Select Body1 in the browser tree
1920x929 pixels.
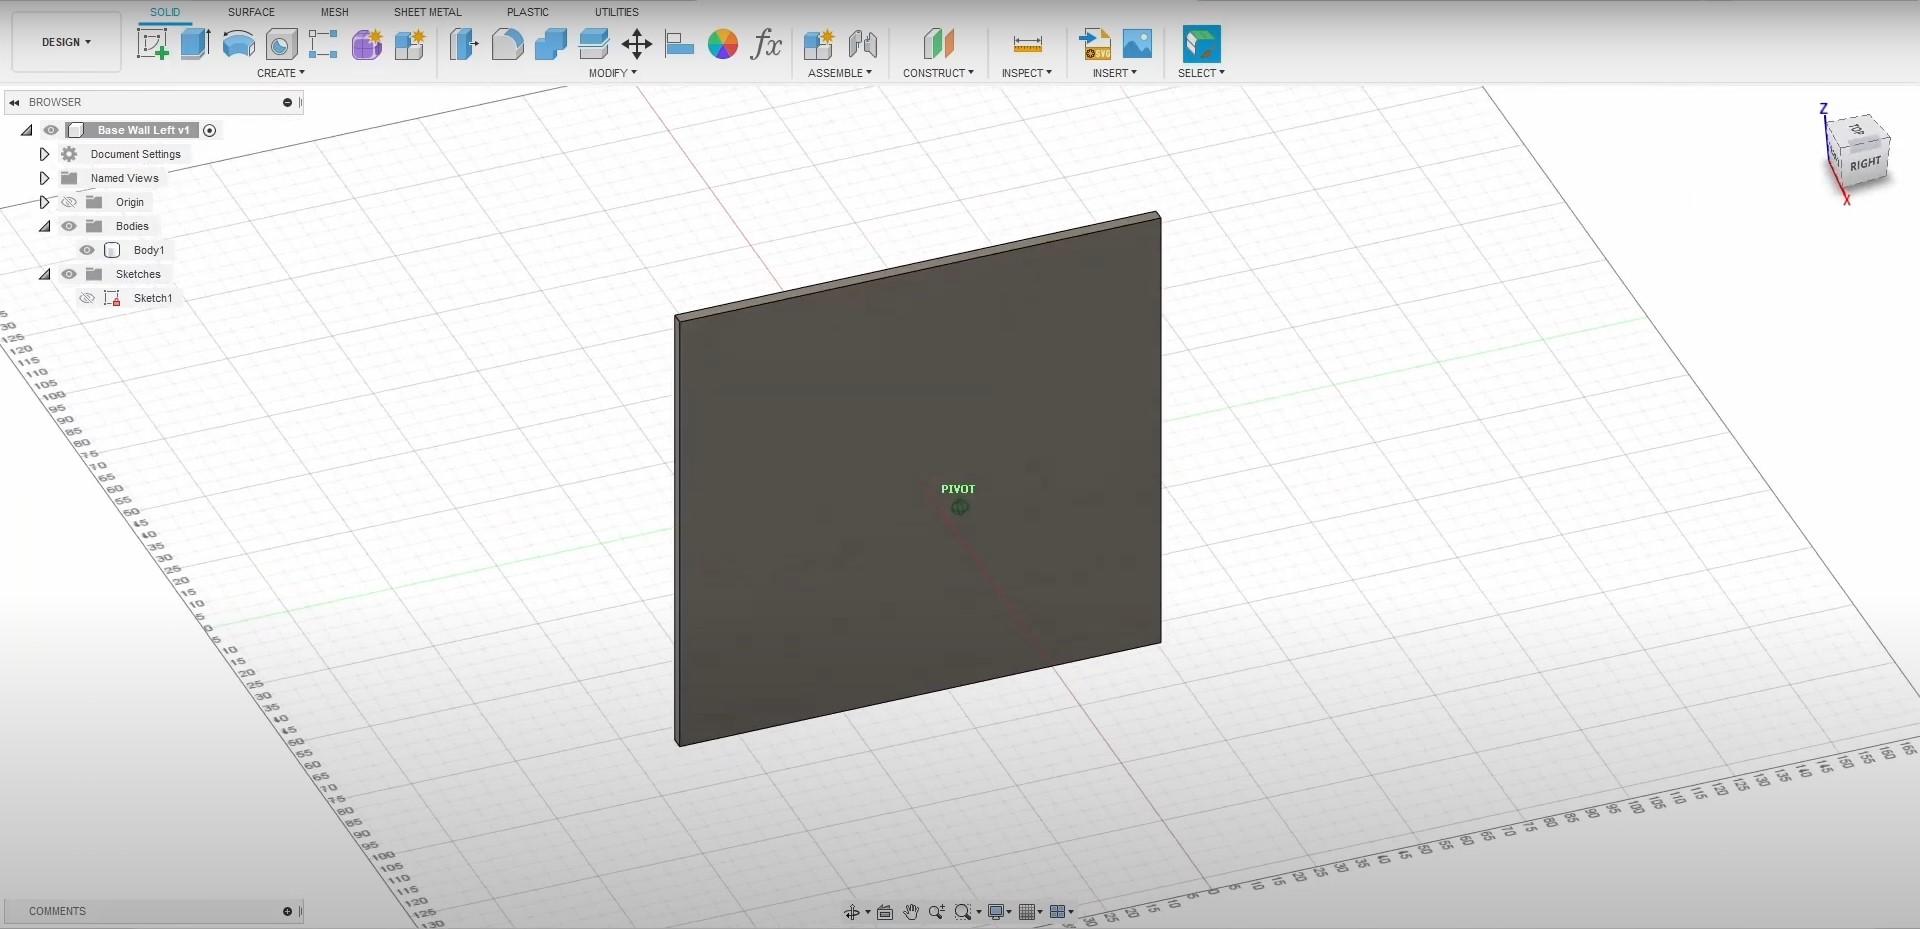(149, 250)
